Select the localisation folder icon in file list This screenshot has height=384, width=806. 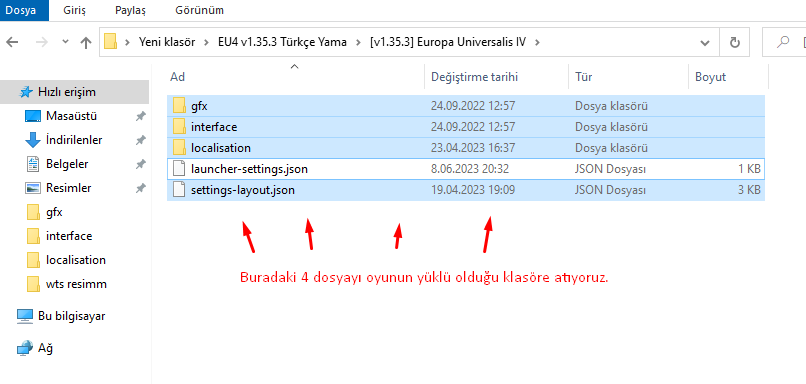[179, 148]
